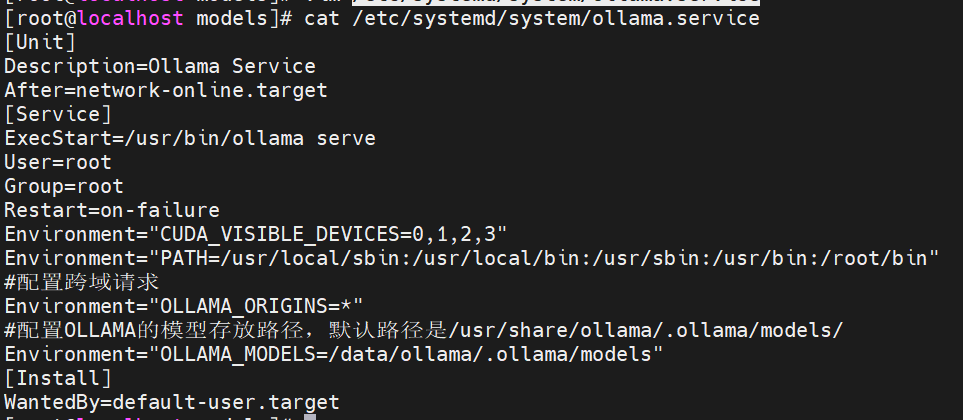Click the terminal cursor block at bottom prompt
963x420 pixels.
(x=310, y=418)
